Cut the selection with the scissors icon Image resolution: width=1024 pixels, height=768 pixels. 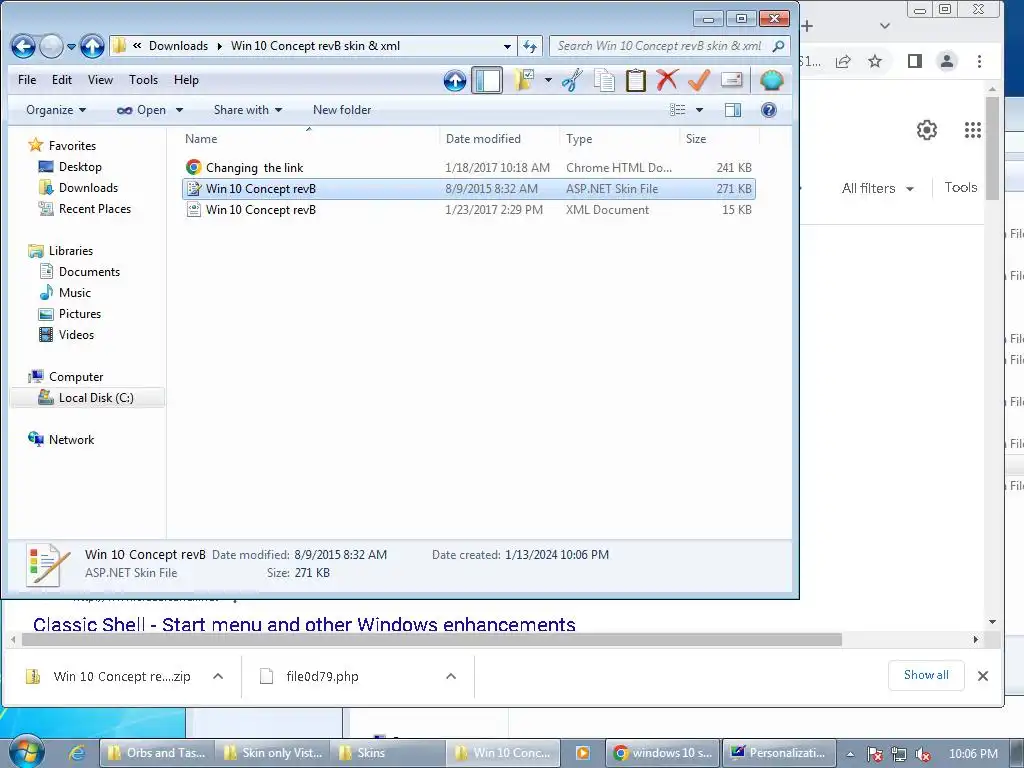coord(572,80)
